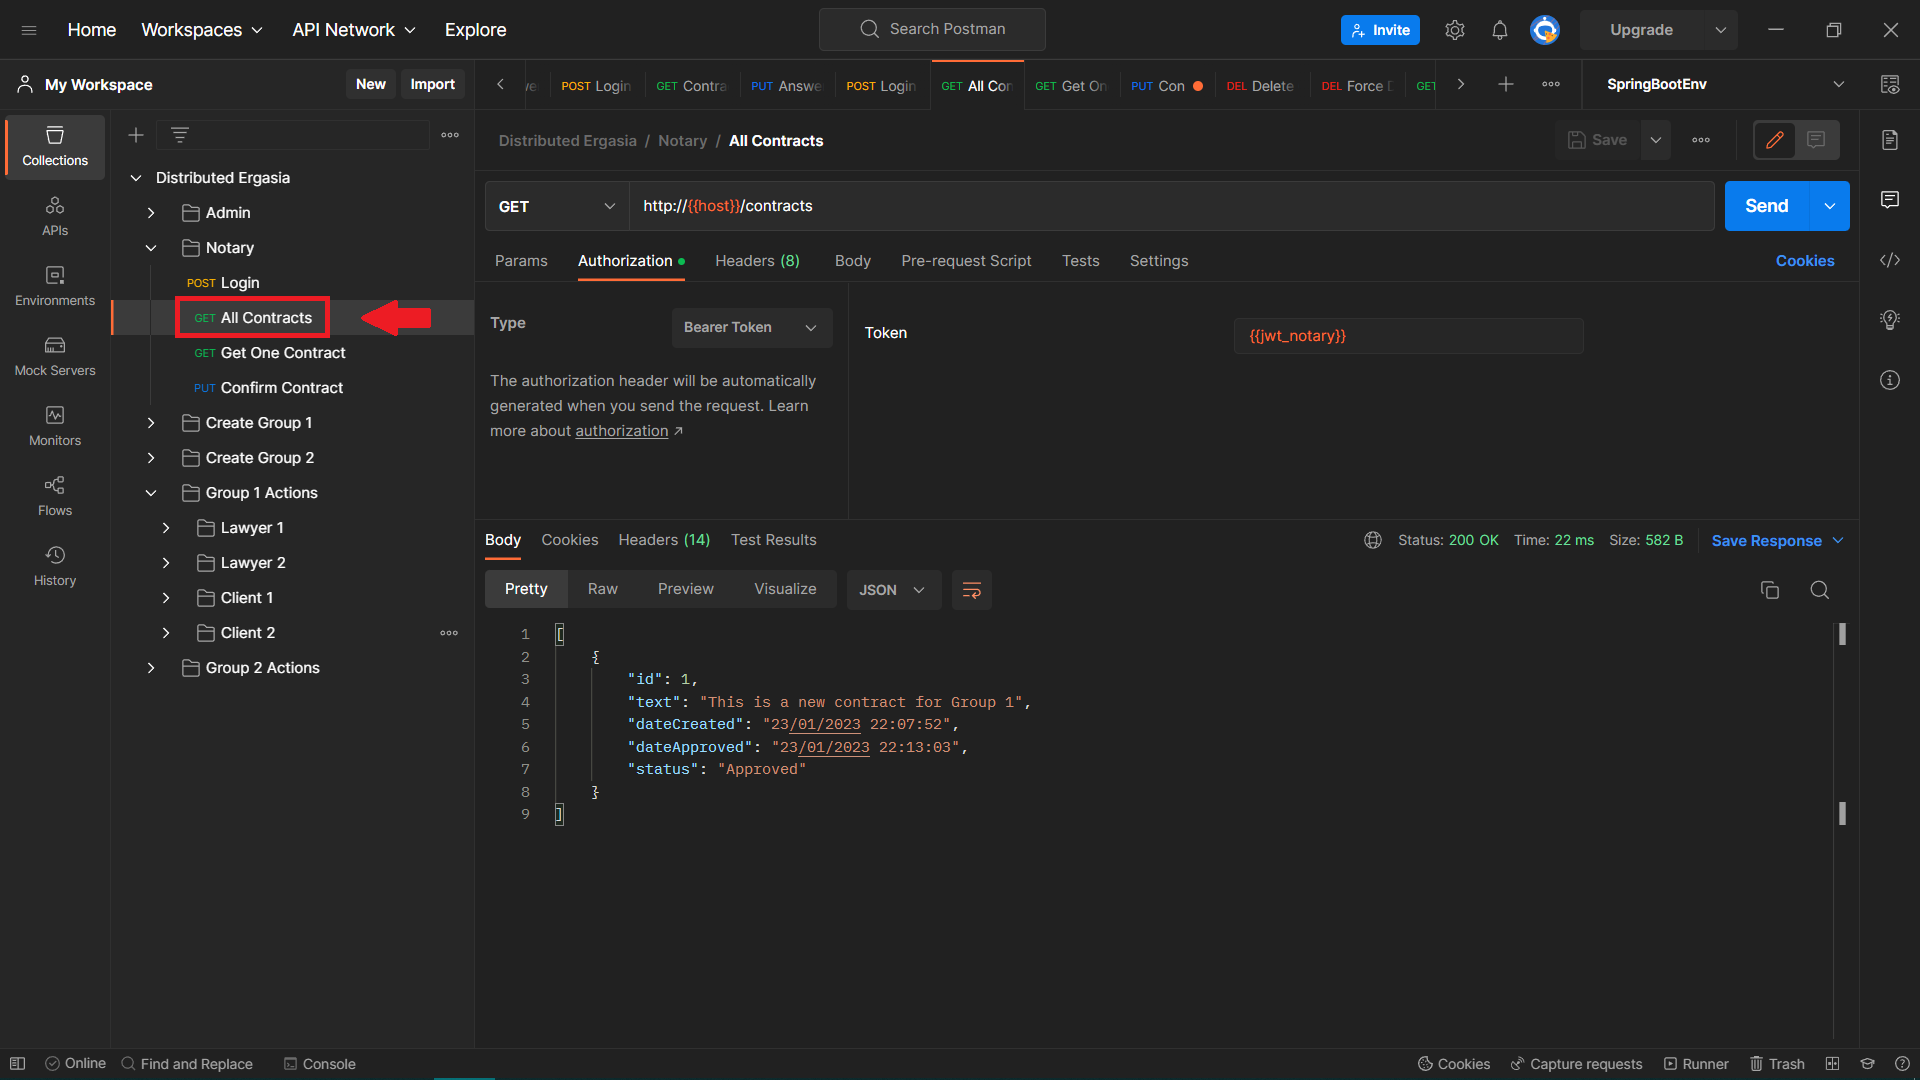Open the Cookies link
Viewport: 1920px width, 1080px height.
coord(1805,261)
